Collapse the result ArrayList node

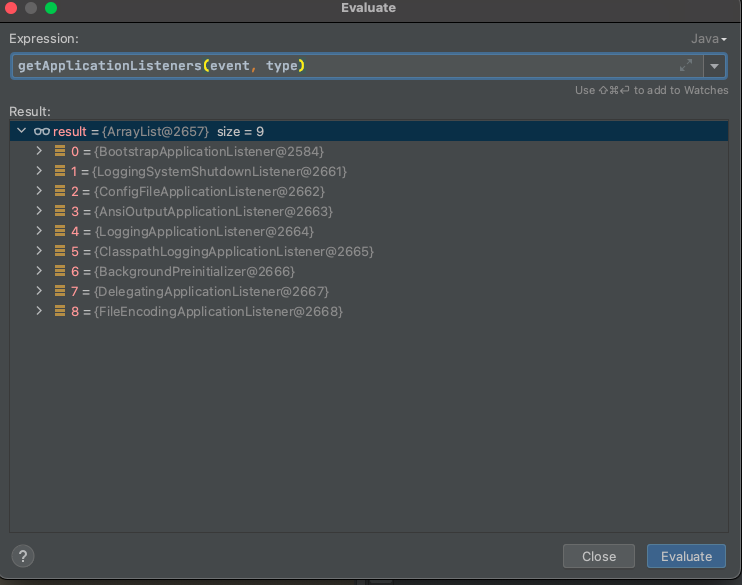(21, 131)
